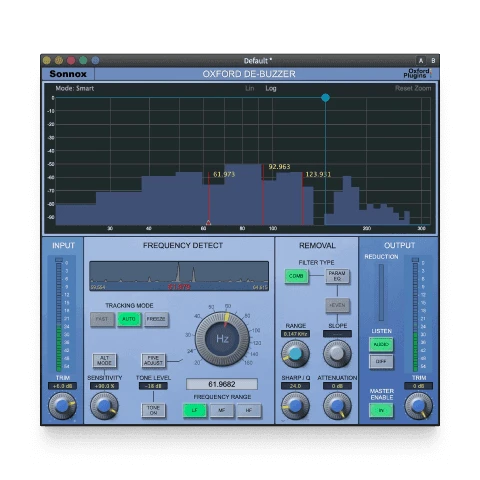Screen dimensions: 480x480
Task: Click the orange circular title bar icon
Action: pos(59,60)
